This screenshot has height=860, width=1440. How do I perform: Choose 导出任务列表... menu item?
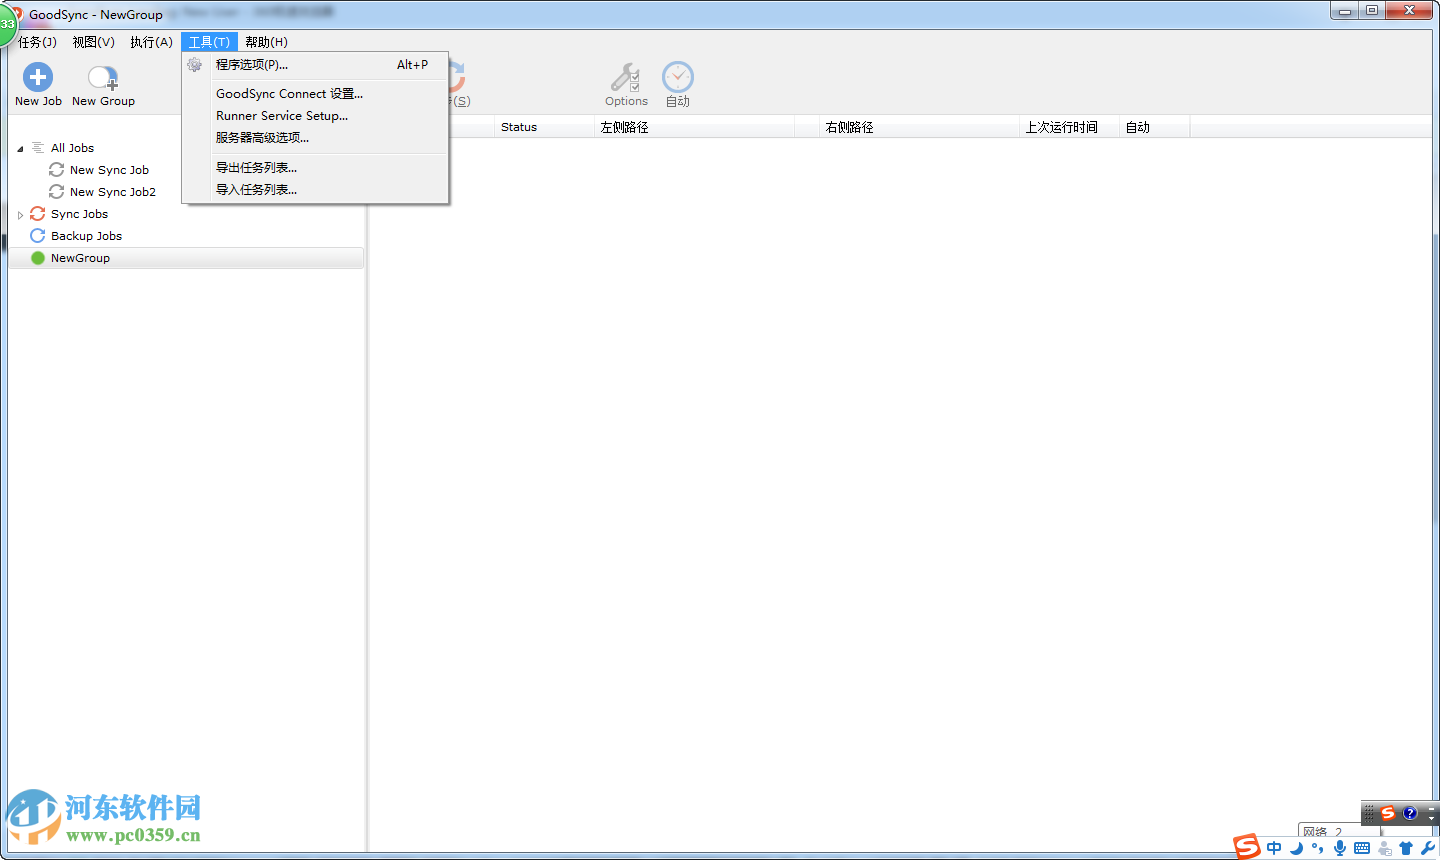[x=315, y=168]
